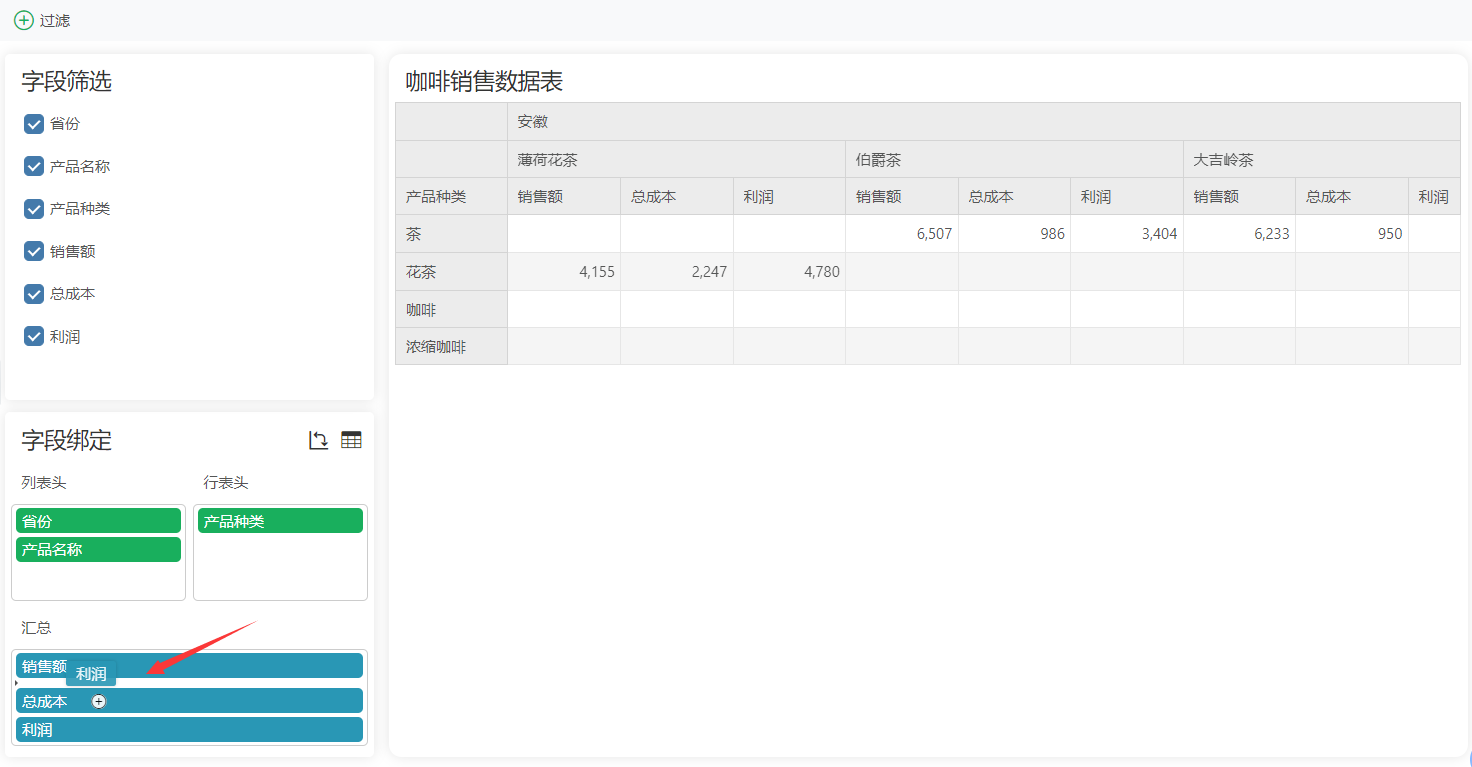
Task: Click the 薄荷花茶 column header
Action: [x=676, y=159]
